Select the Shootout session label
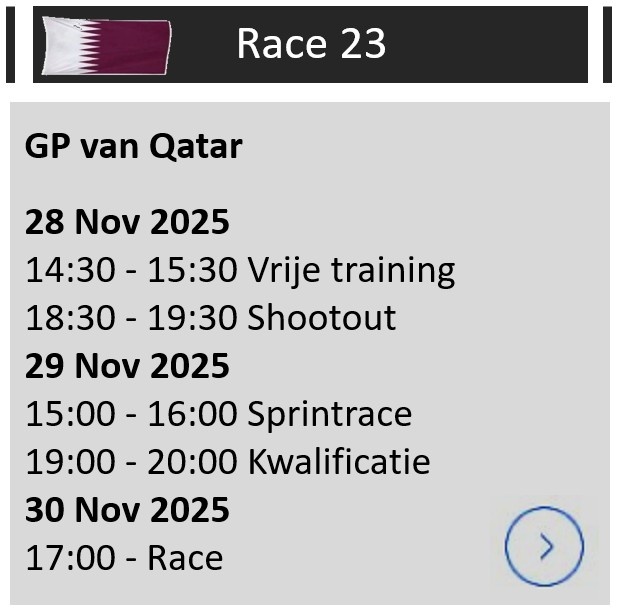The image size is (618, 613). [321, 317]
